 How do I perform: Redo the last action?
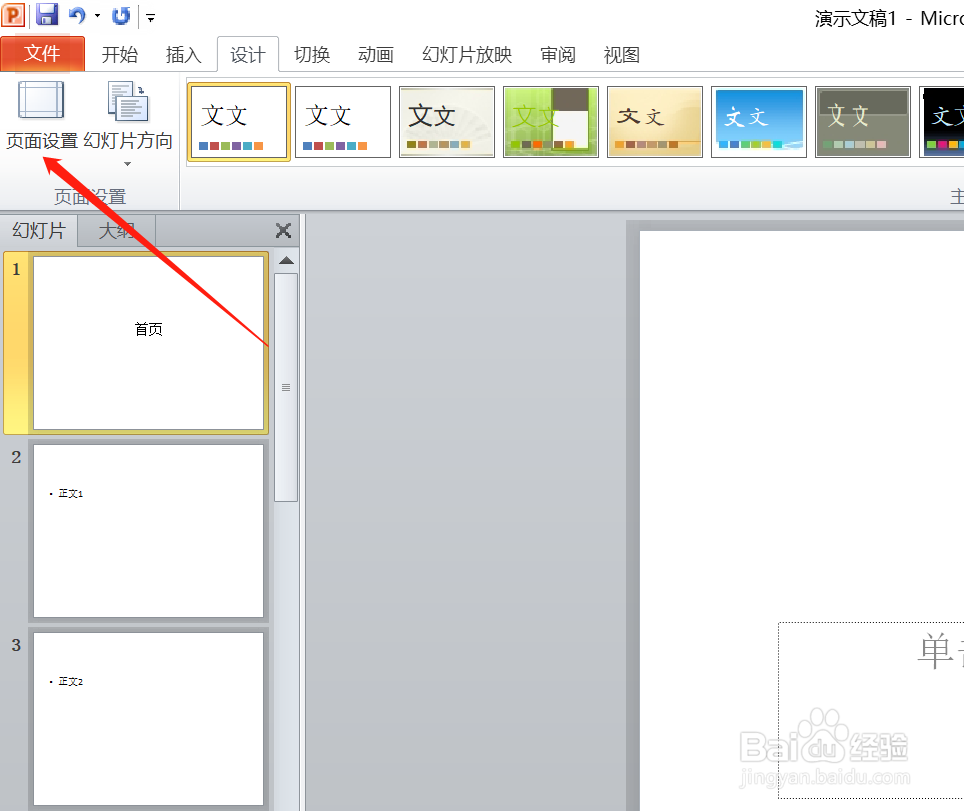pos(121,15)
